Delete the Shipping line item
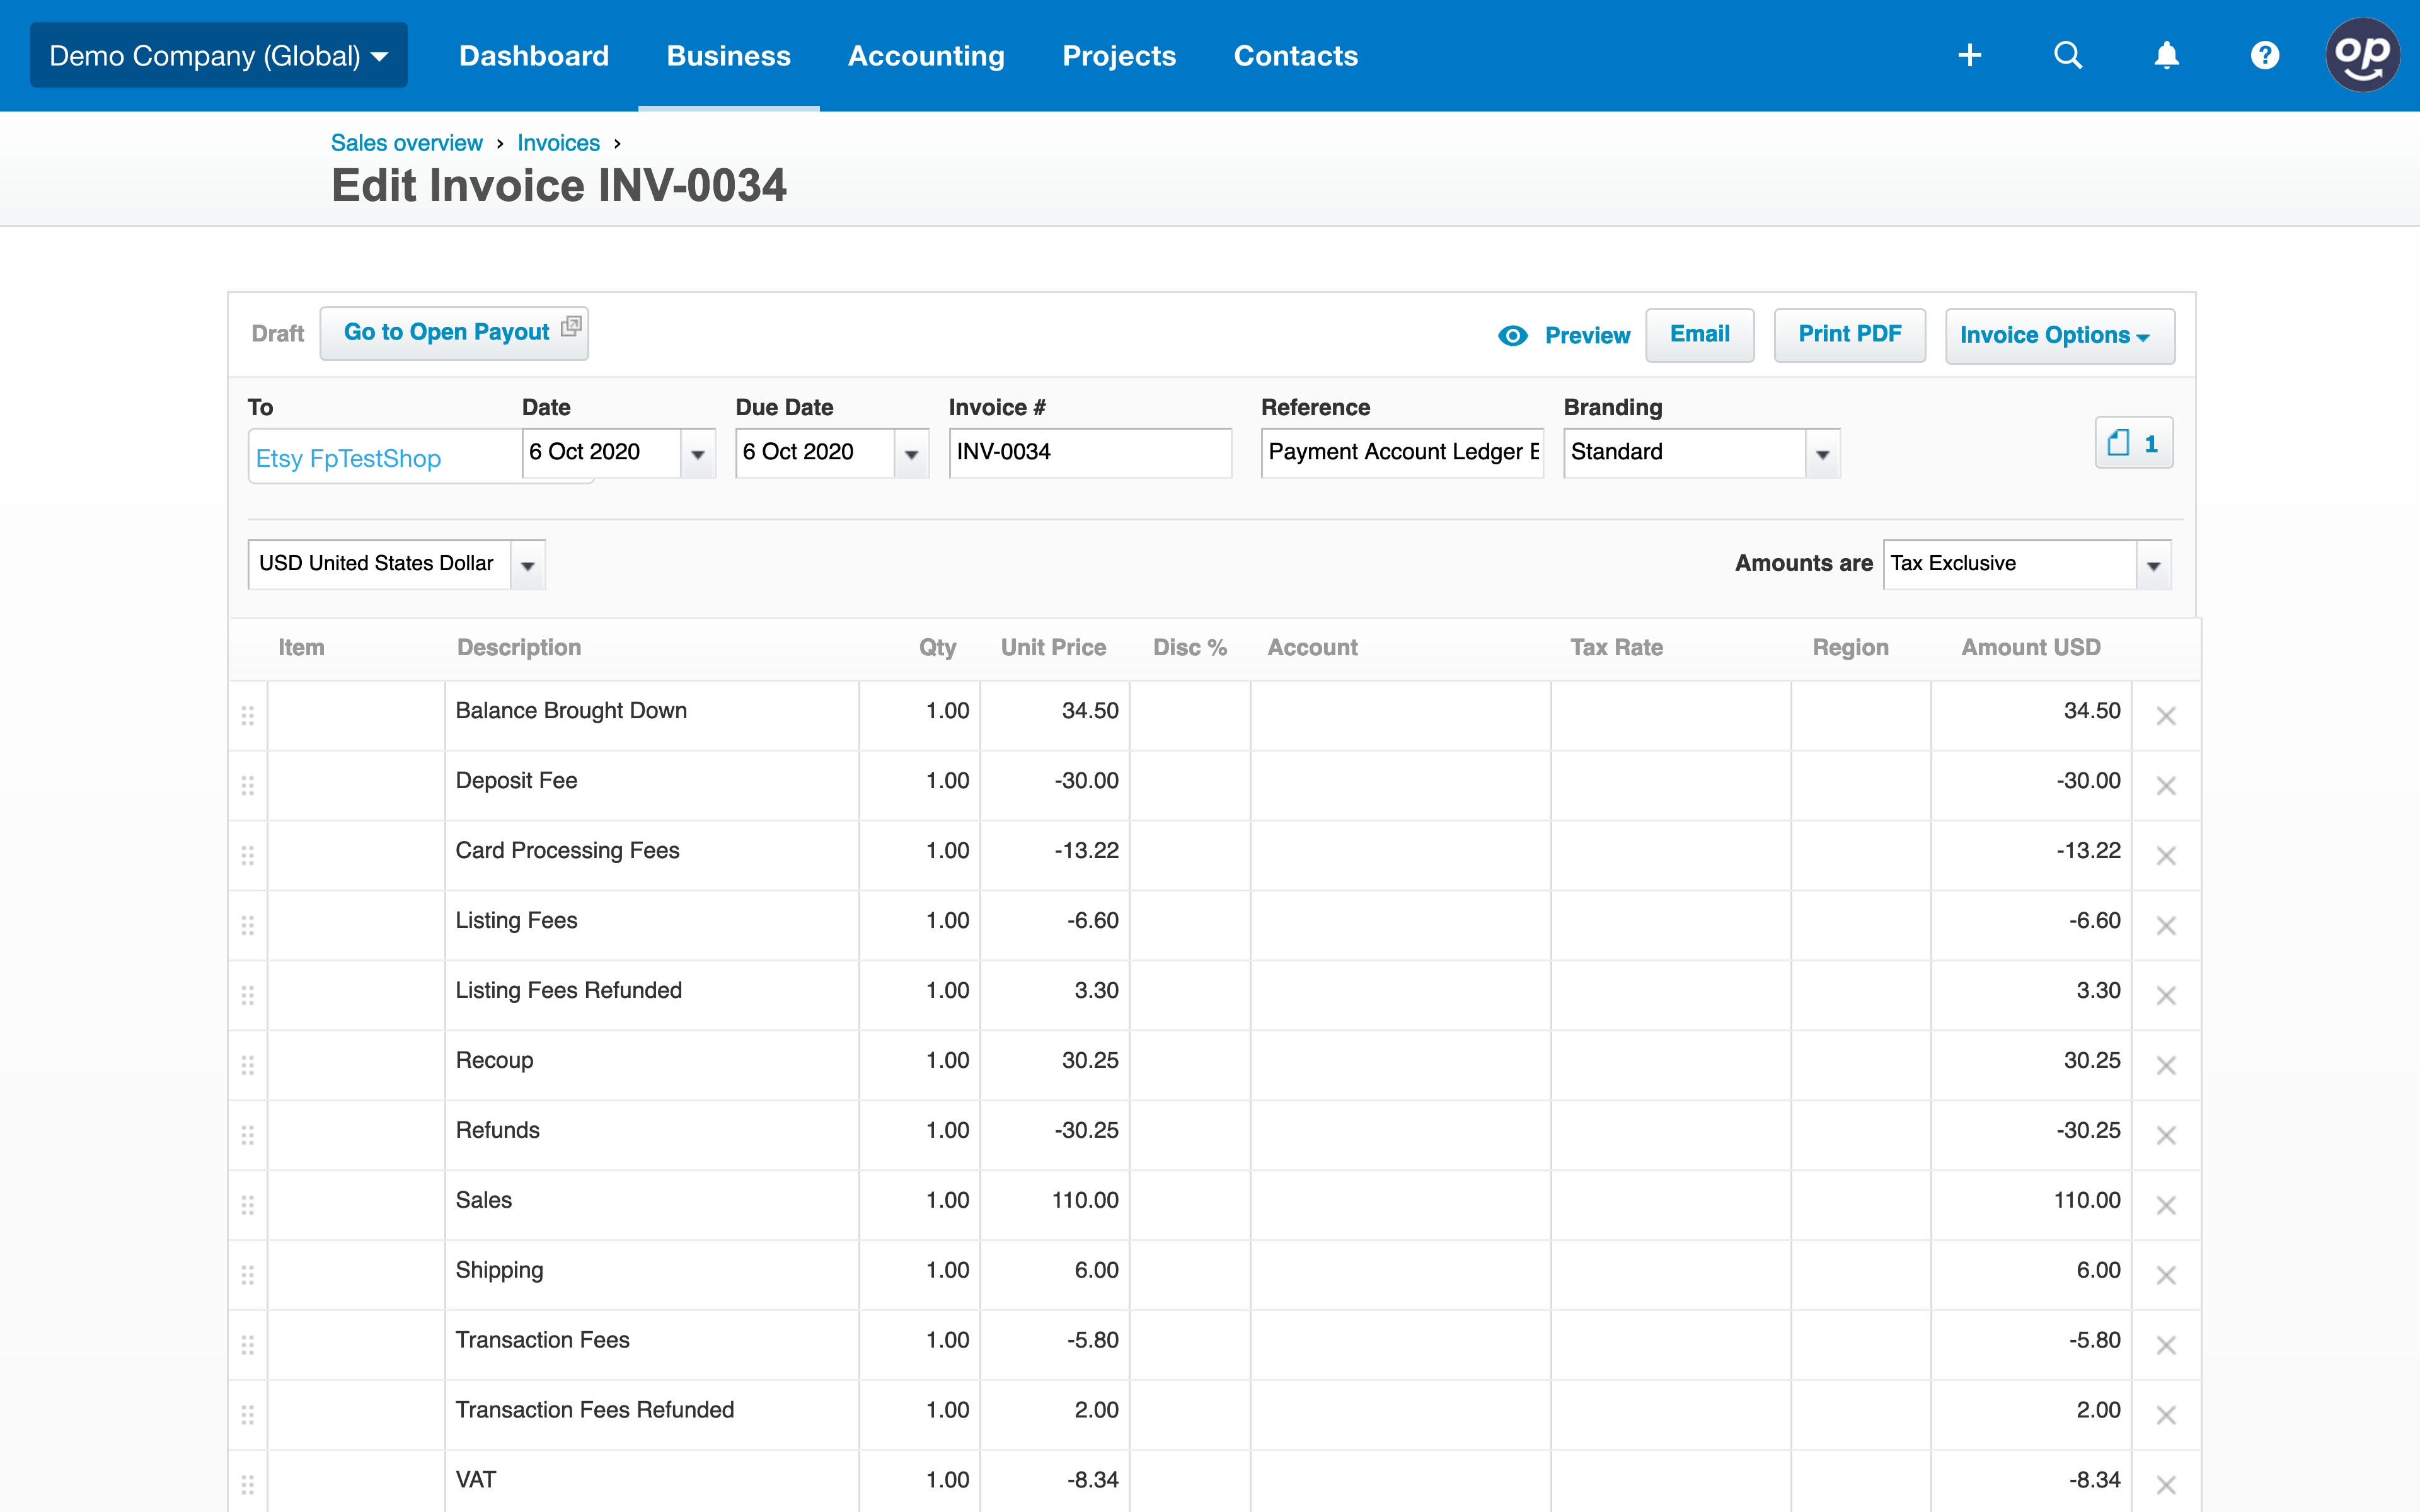Image resolution: width=2420 pixels, height=1512 pixels. pyautogui.click(x=2166, y=1276)
